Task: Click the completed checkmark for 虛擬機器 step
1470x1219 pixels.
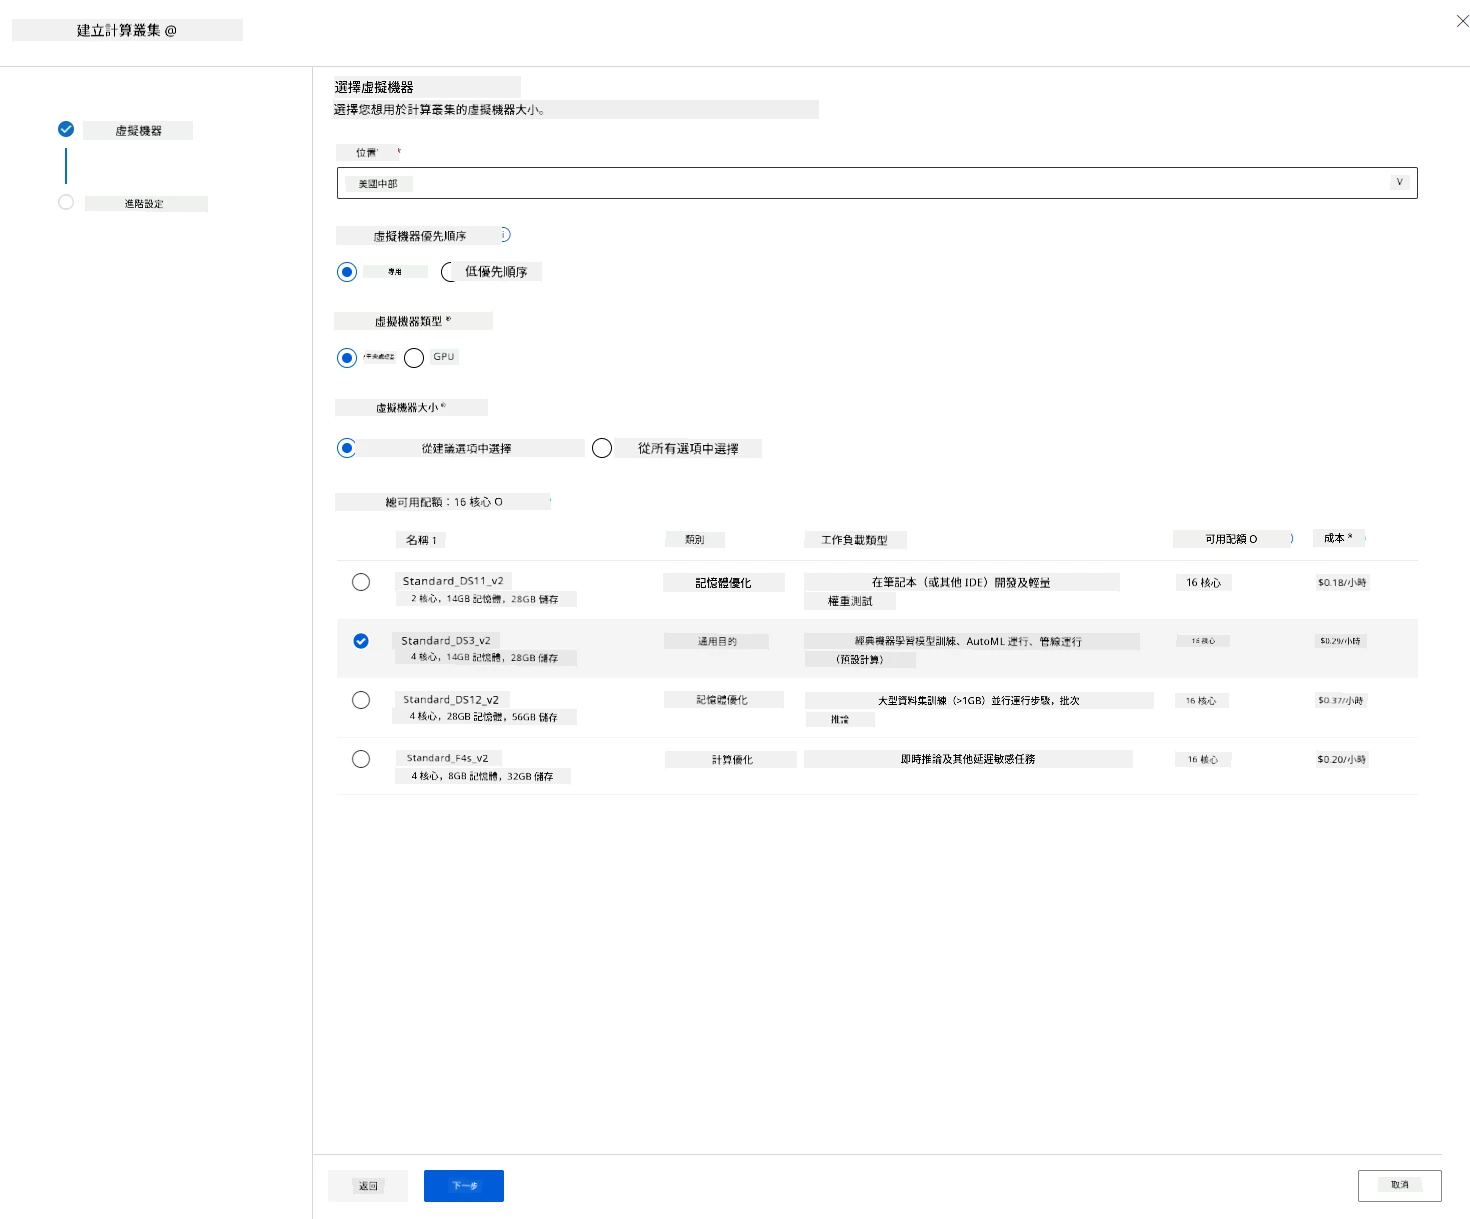Action: point(66,129)
